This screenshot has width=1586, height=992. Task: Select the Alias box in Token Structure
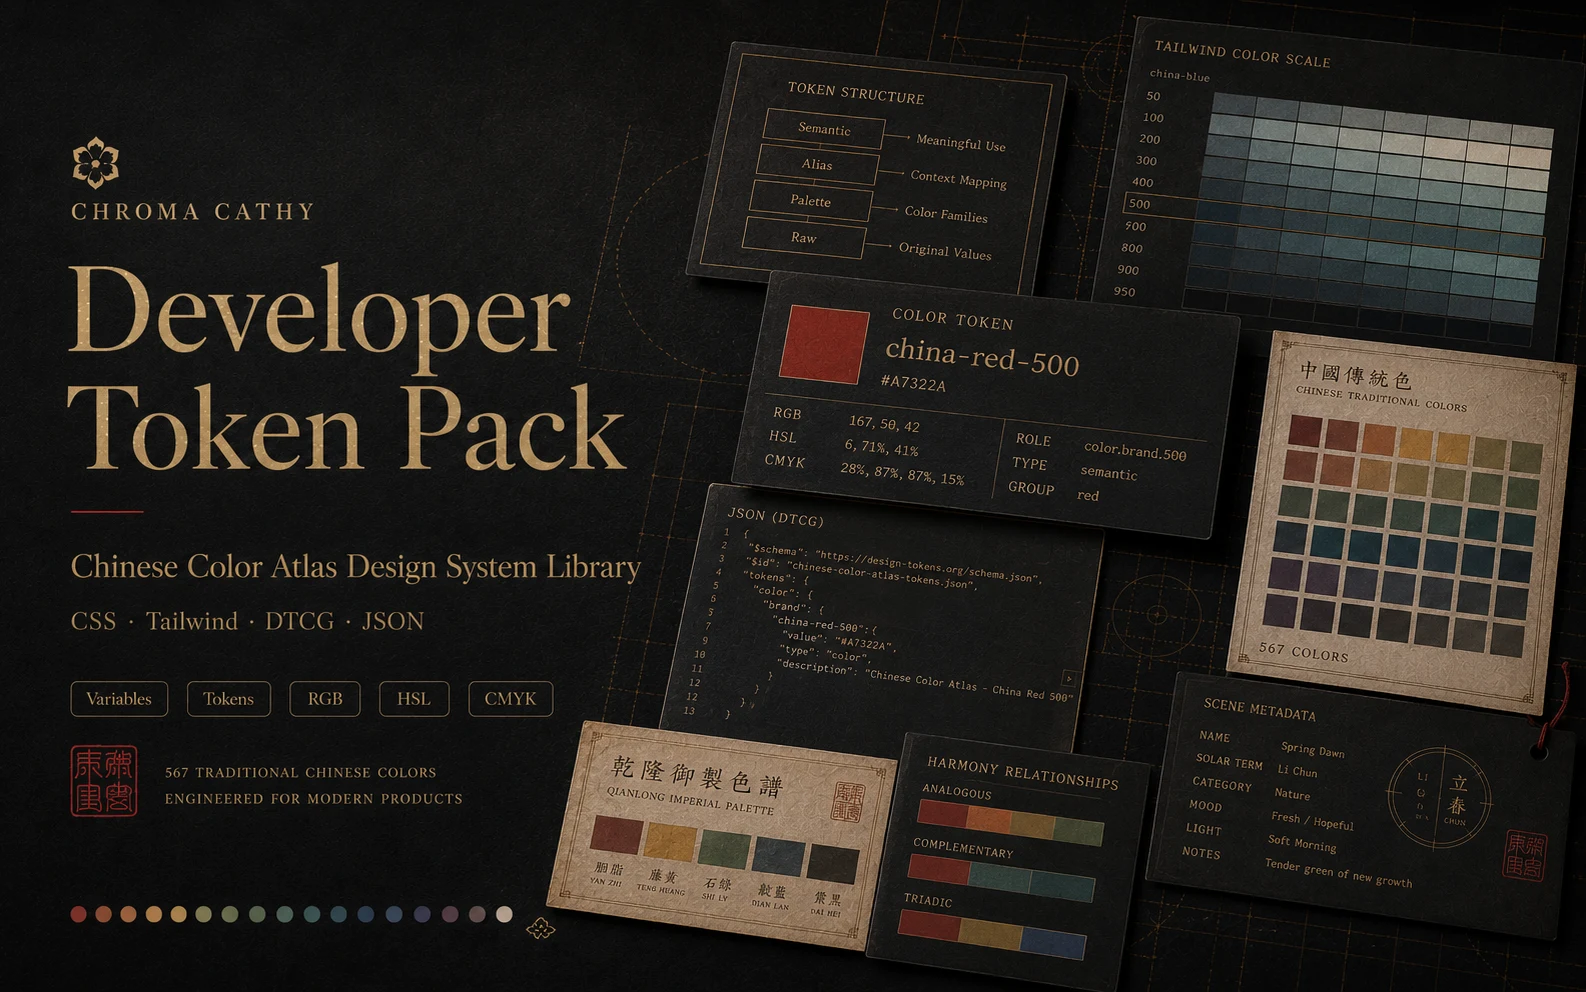coord(817,164)
